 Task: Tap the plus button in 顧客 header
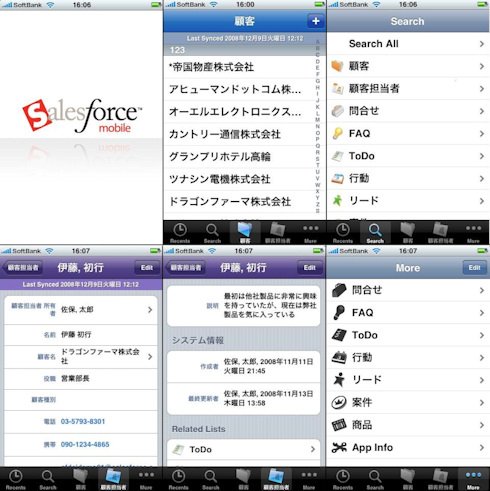coord(315,21)
